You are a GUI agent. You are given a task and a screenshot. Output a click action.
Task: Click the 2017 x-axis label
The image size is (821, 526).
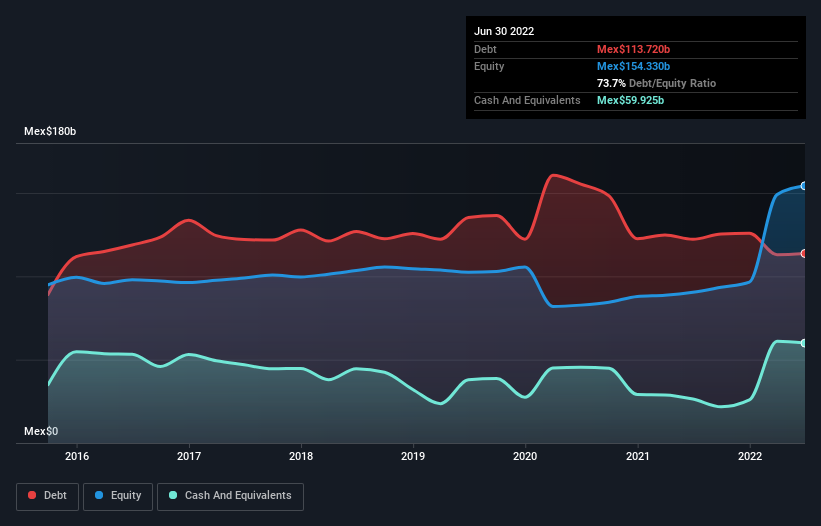189,456
